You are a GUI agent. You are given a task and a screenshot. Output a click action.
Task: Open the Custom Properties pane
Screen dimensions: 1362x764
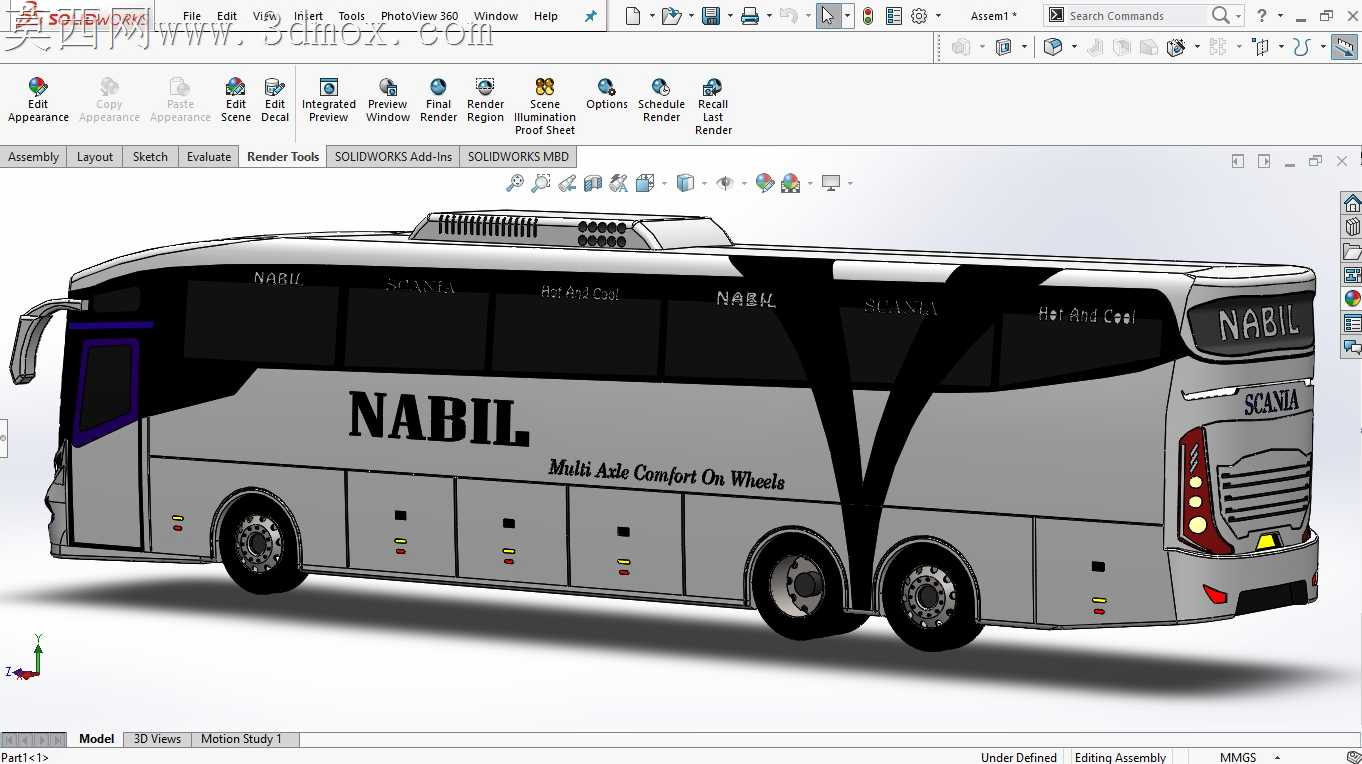(1352, 323)
